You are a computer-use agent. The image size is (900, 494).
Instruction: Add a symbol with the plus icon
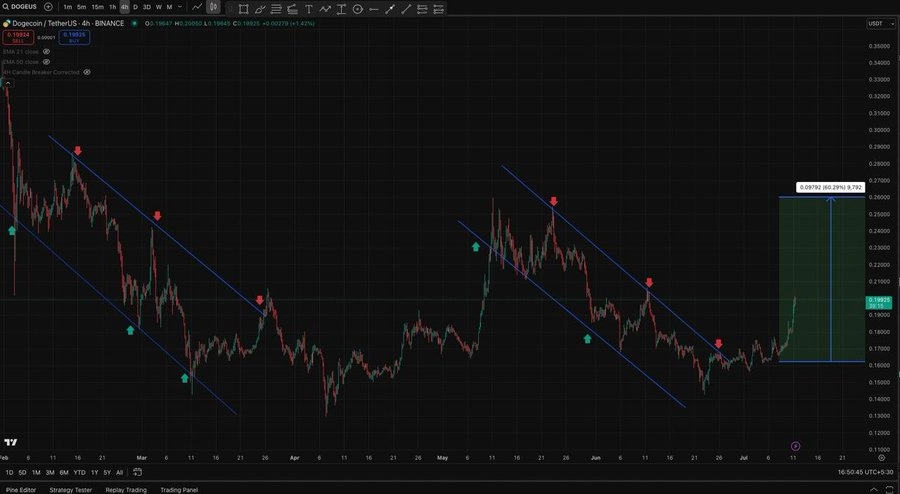point(48,7)
